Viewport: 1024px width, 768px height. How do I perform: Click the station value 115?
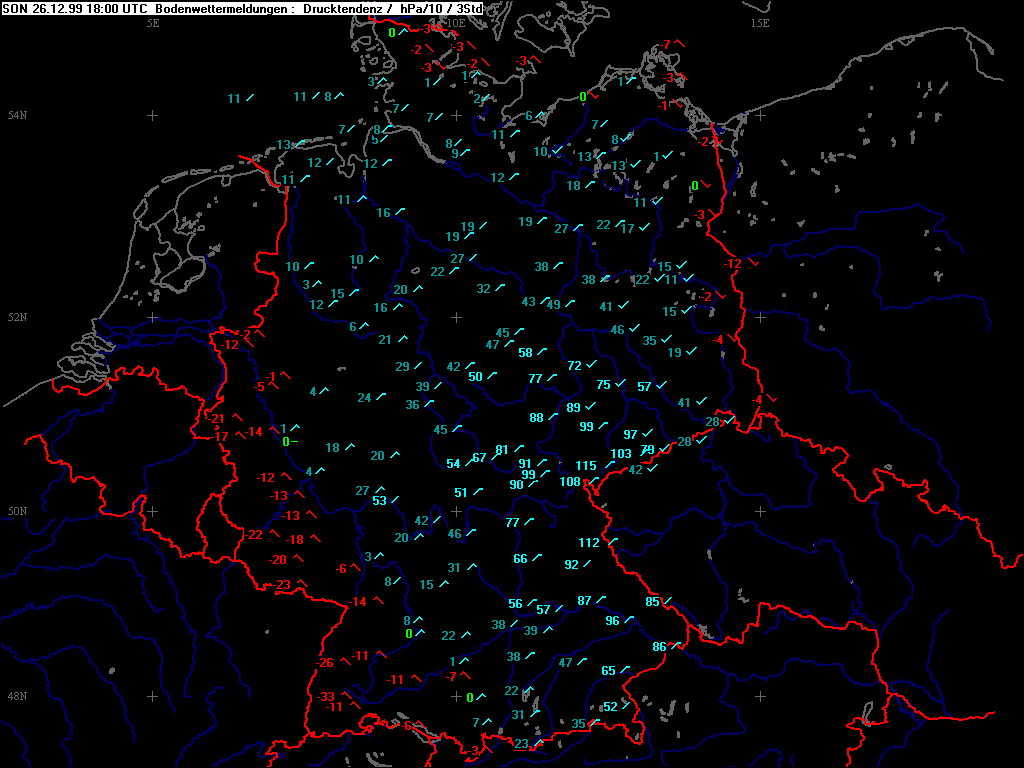click(586, 466)
